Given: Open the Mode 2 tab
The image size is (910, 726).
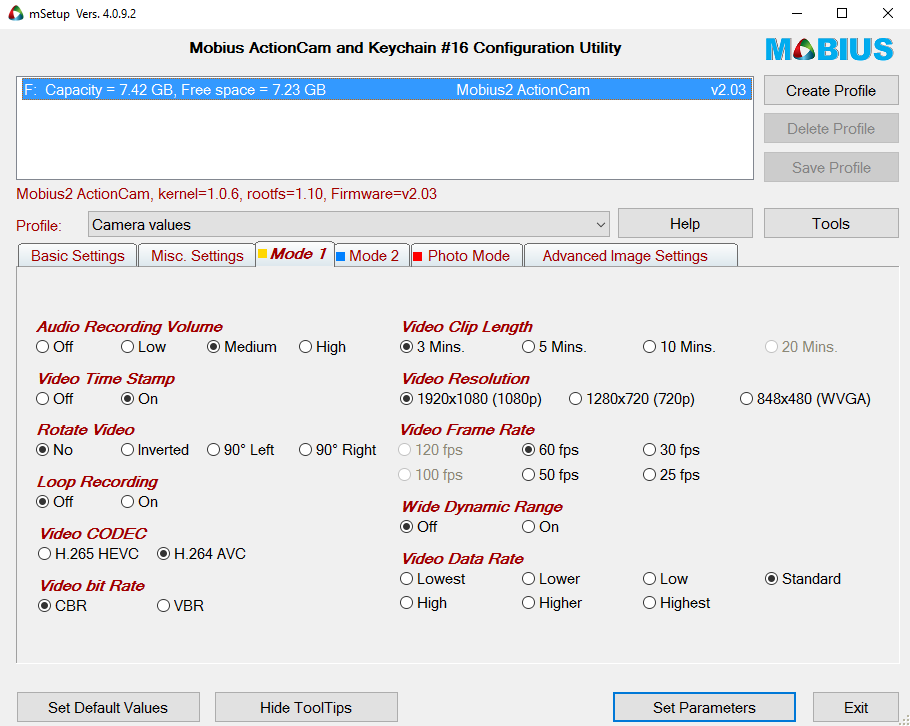Looking at the screenshot, I should pos(371,256).
